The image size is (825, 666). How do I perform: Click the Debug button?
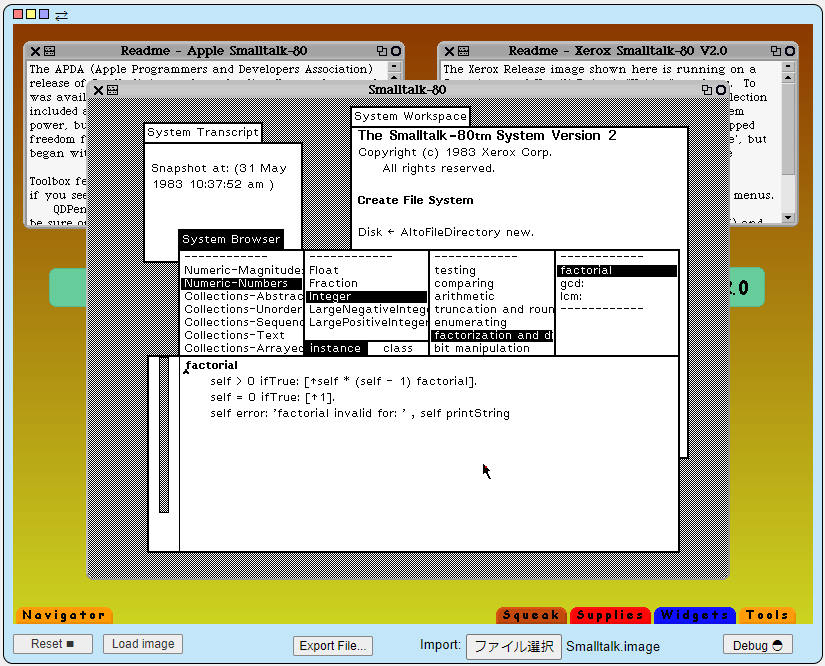point(758,645)
